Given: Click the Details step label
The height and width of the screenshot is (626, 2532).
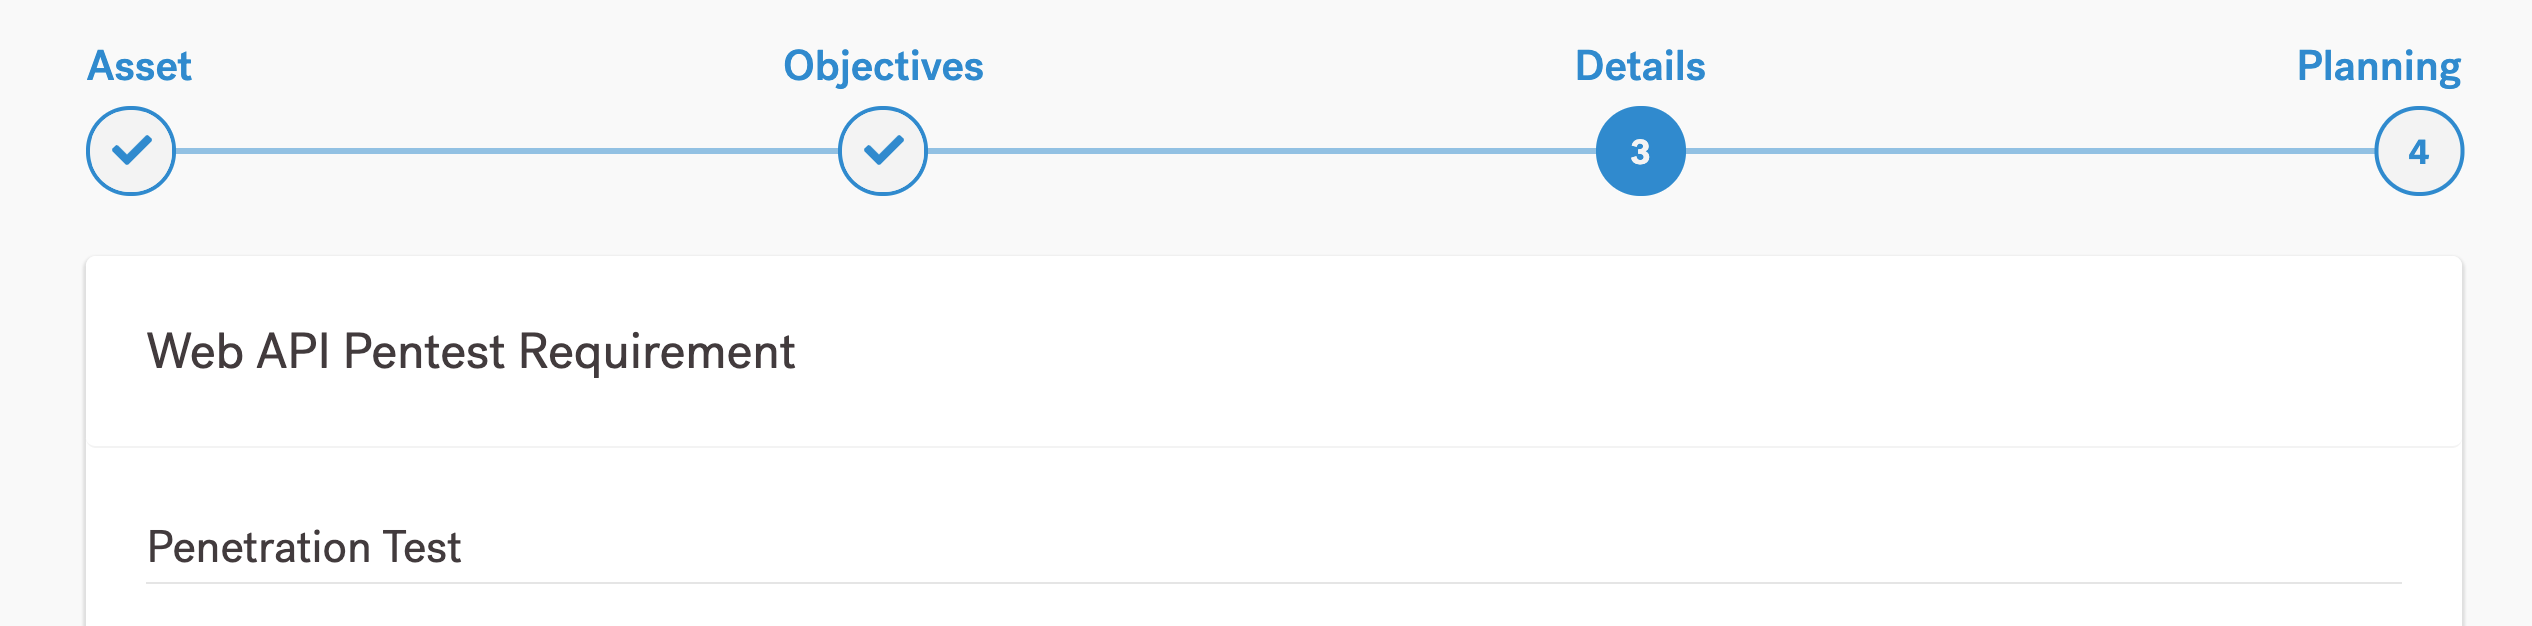Looking at the screenshot, I should tap(1640, 67).
